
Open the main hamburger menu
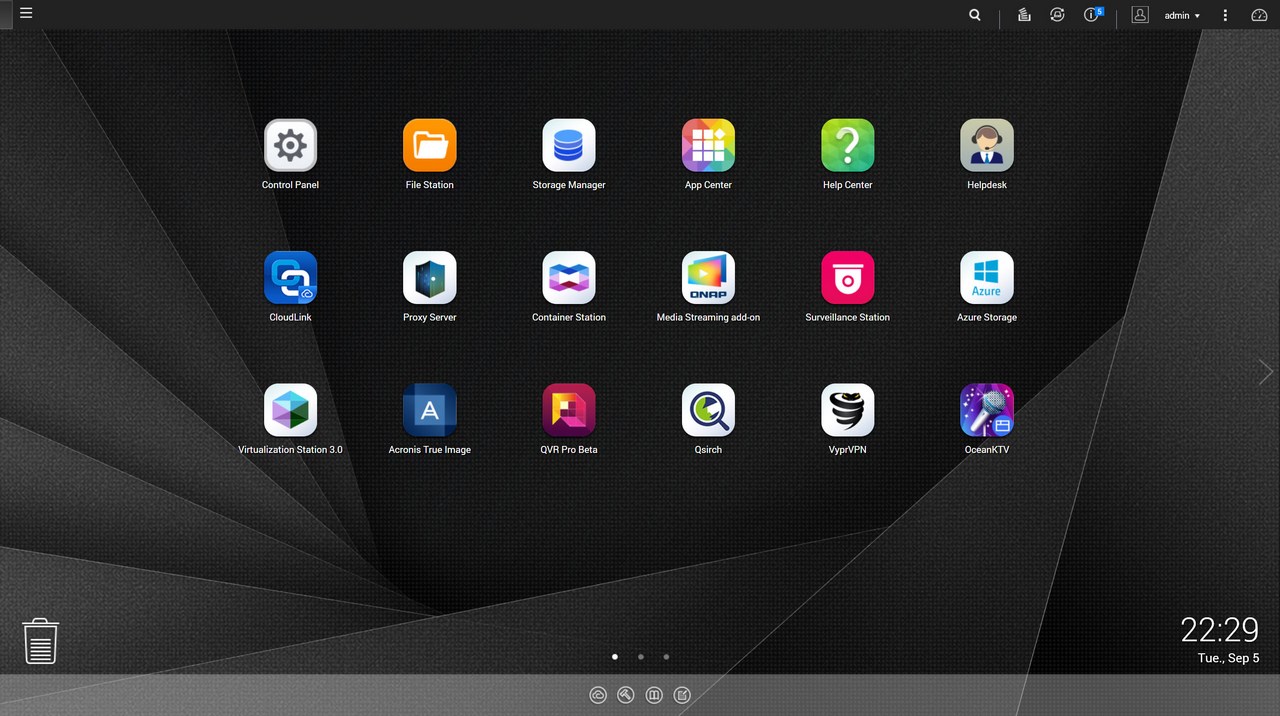pyautogui.click(x=26, y=14)
